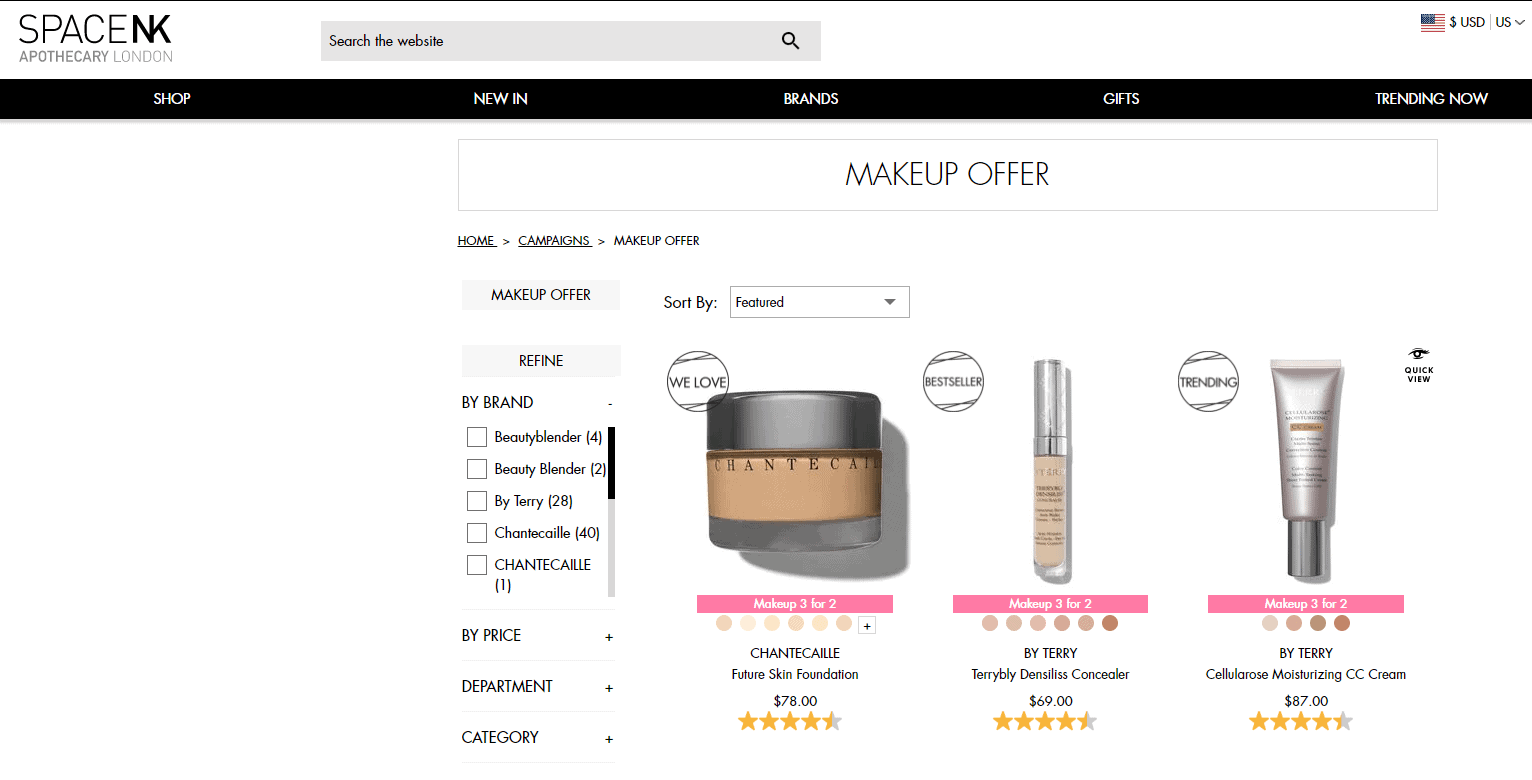The height and width of the screenshot is (780, 1532).
Task: Click the We Love badge on Chantecaille foundation
Action: point(698,382)
